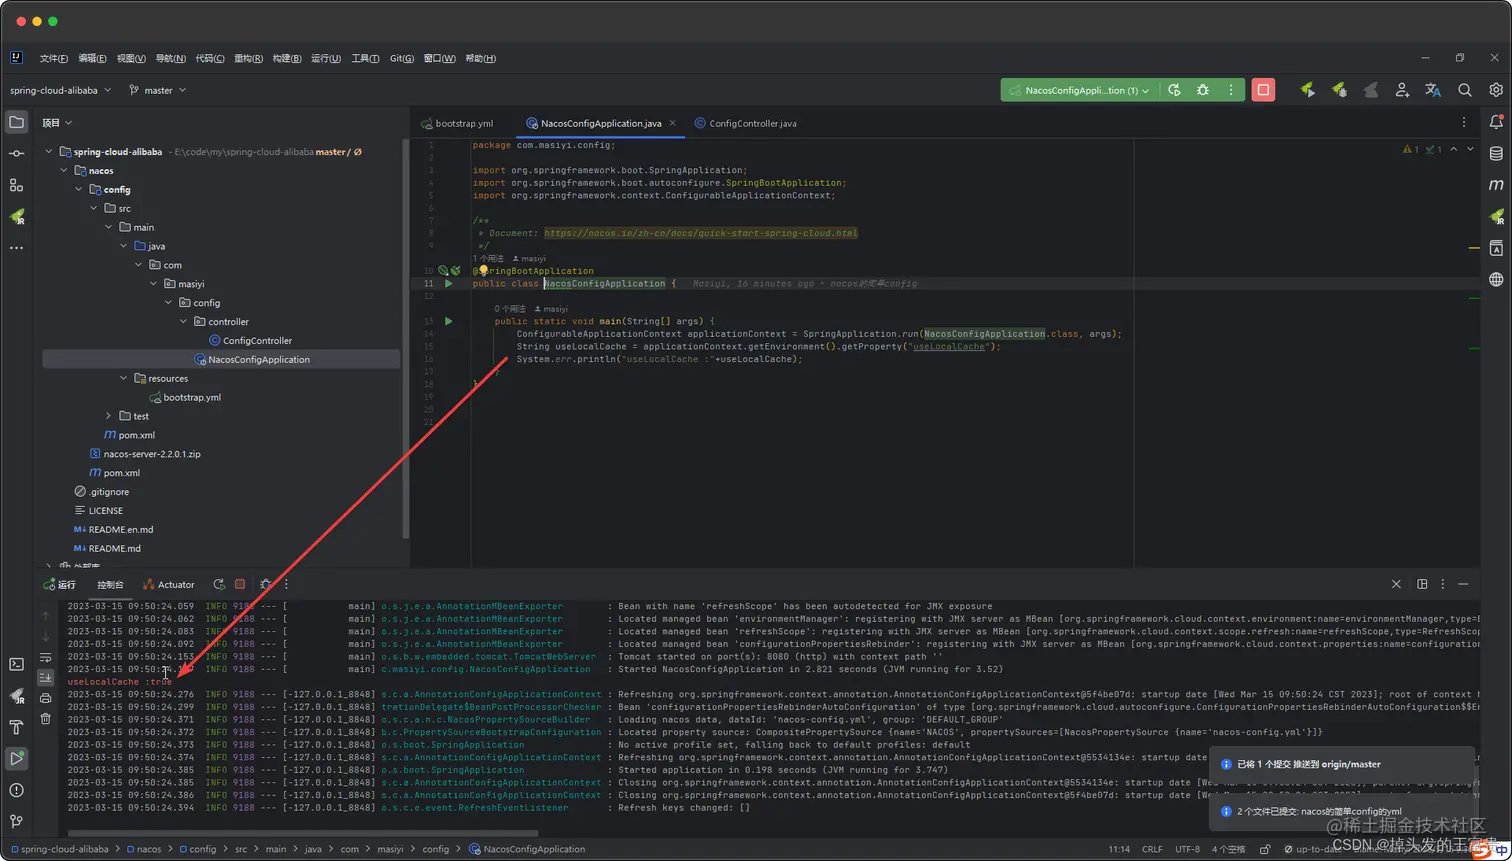
Task: Open the Git tool window
Action: click(16, 821)
